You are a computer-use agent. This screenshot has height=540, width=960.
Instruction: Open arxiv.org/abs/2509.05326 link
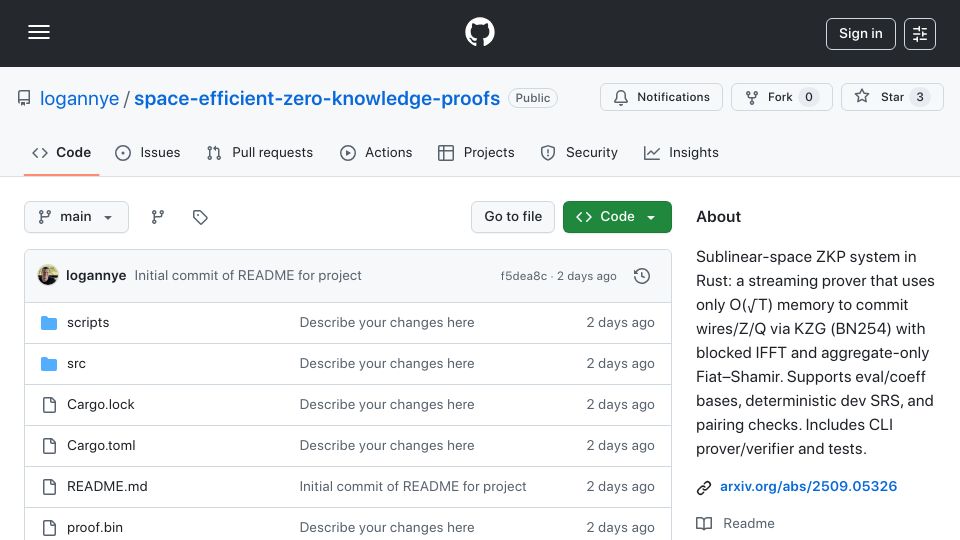coord(808,487)
